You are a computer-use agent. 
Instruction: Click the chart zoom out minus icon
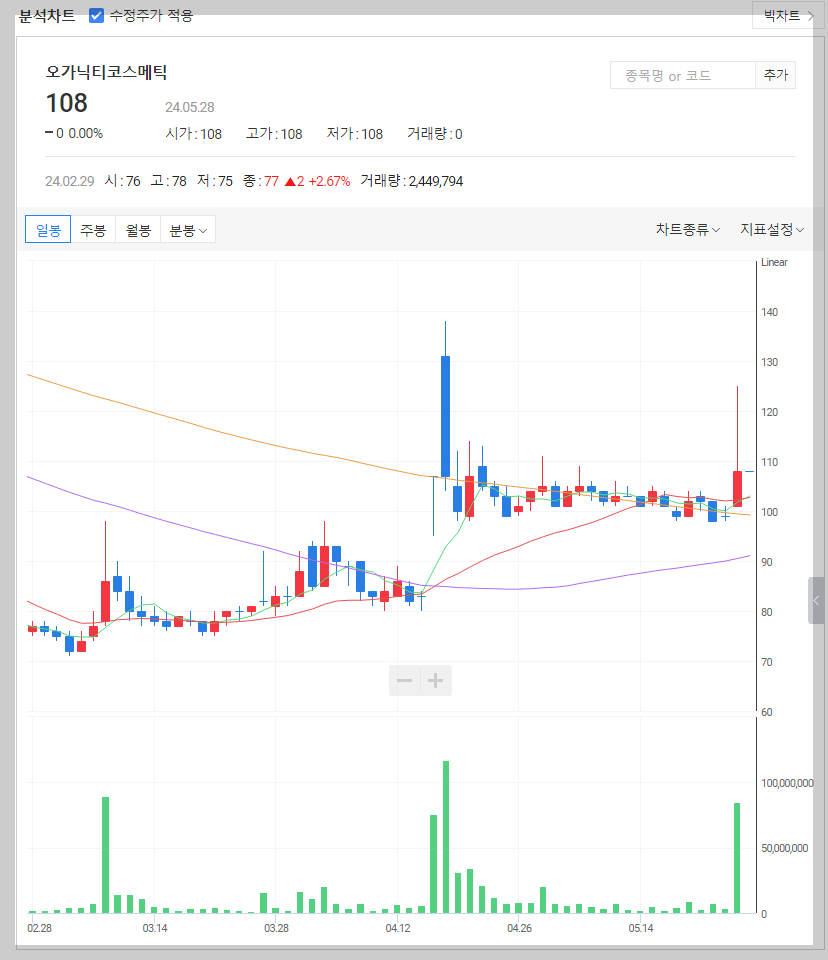pos(404,680)
